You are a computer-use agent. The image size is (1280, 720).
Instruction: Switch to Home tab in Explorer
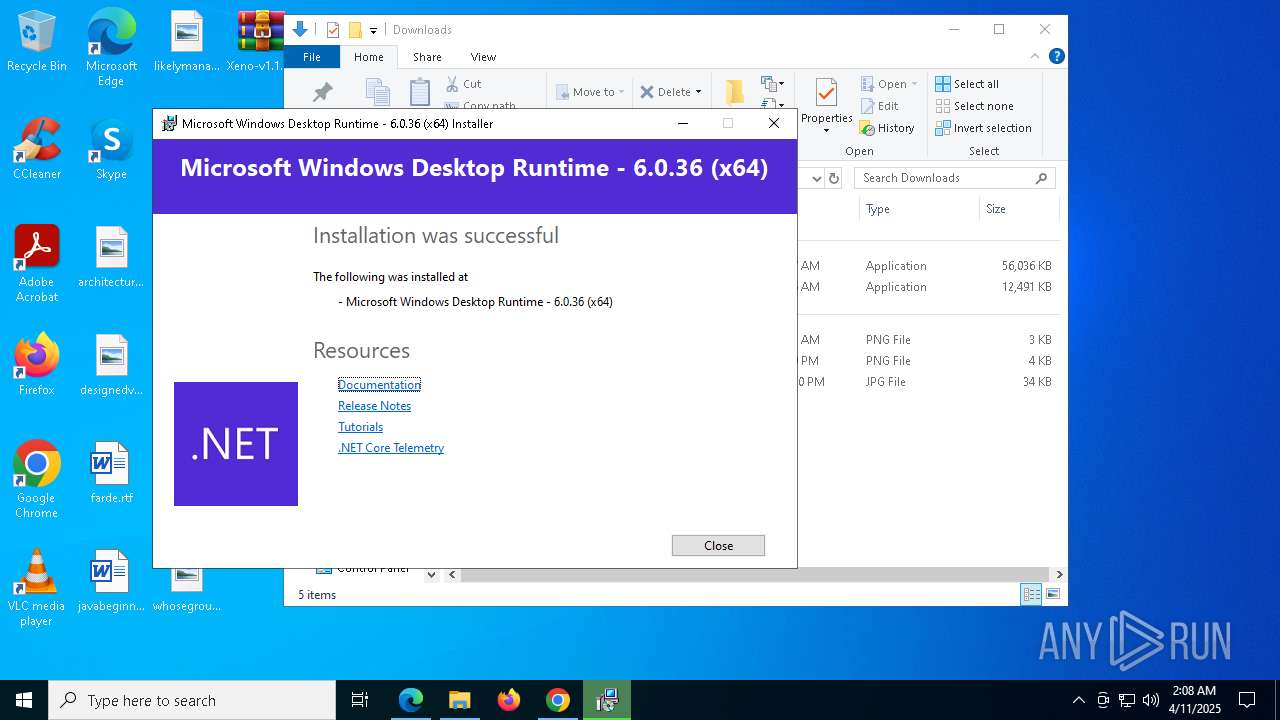368,57
